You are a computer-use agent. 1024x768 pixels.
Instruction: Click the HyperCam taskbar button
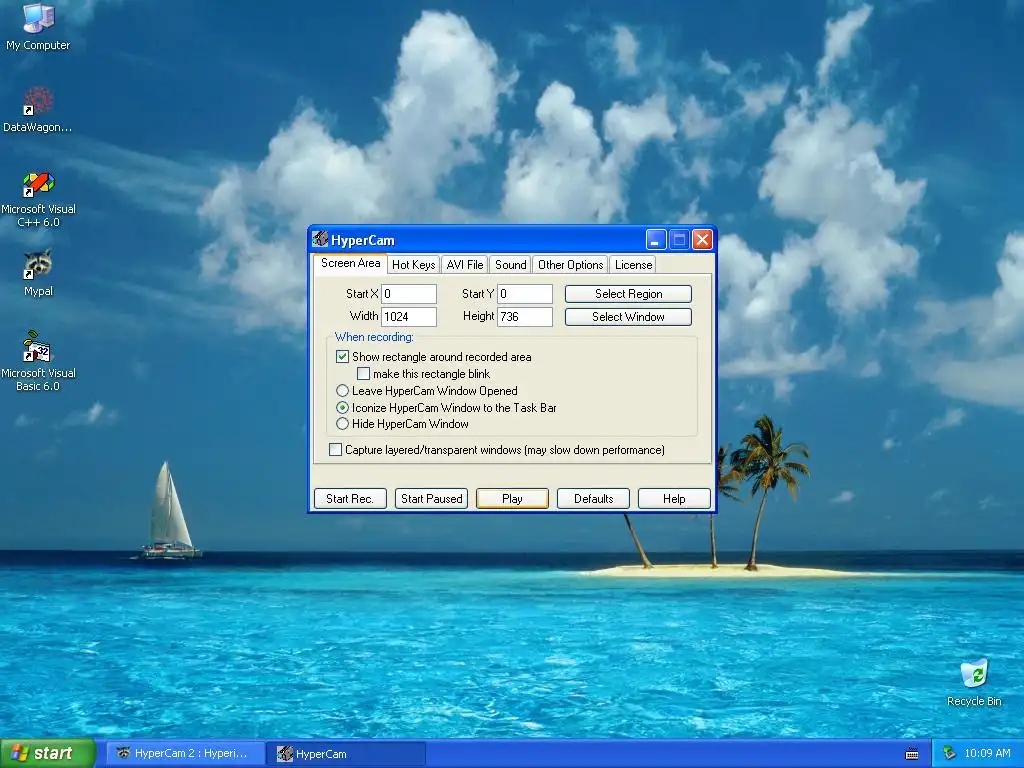pyautogui.click(x=347, y=754)
